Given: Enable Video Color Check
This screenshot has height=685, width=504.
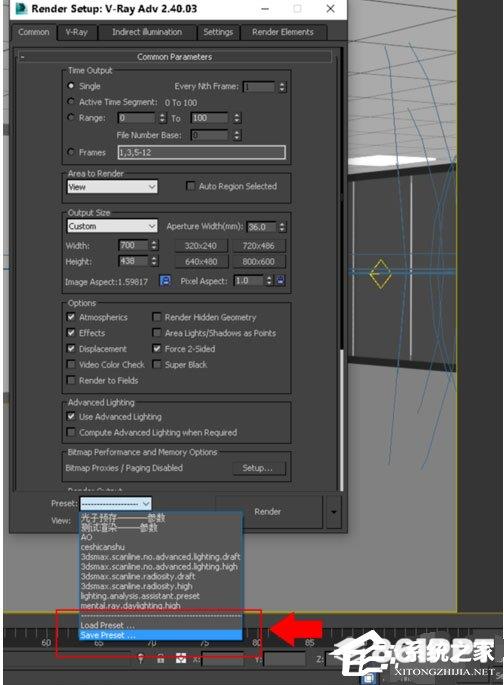Looking at the screenshot, I should (x=71, y=364).
